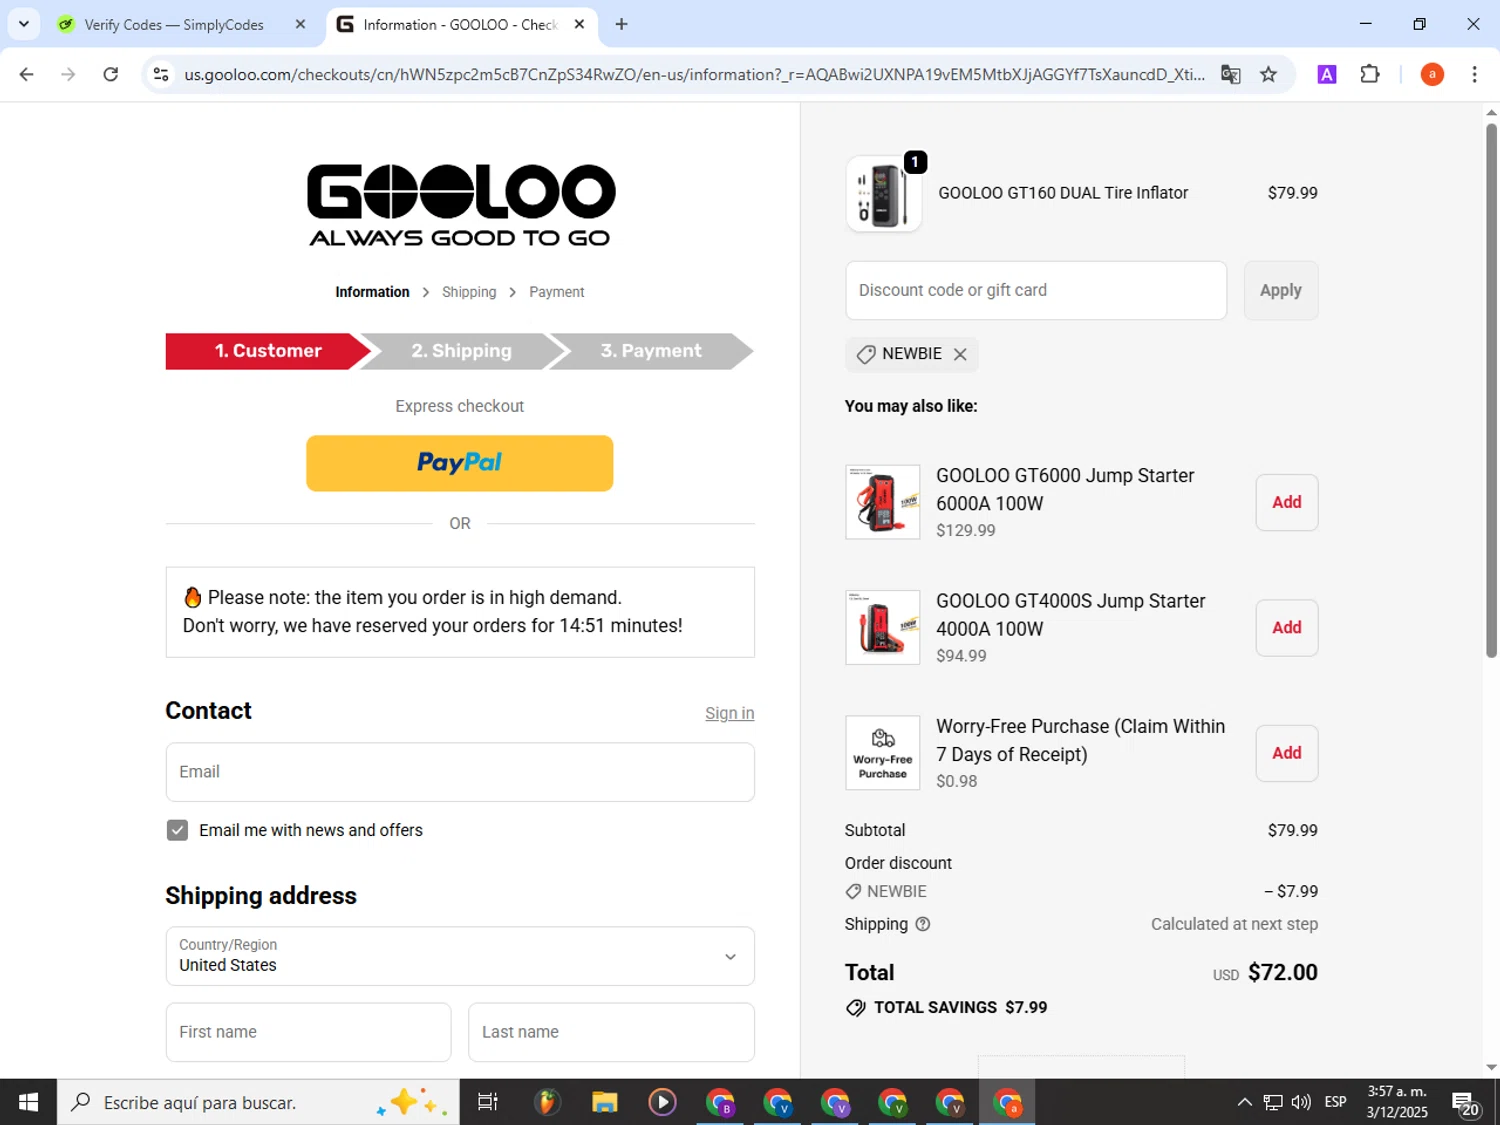
Task: Open File Explorer from the taskbar
Action: [x=604, y=1102]
